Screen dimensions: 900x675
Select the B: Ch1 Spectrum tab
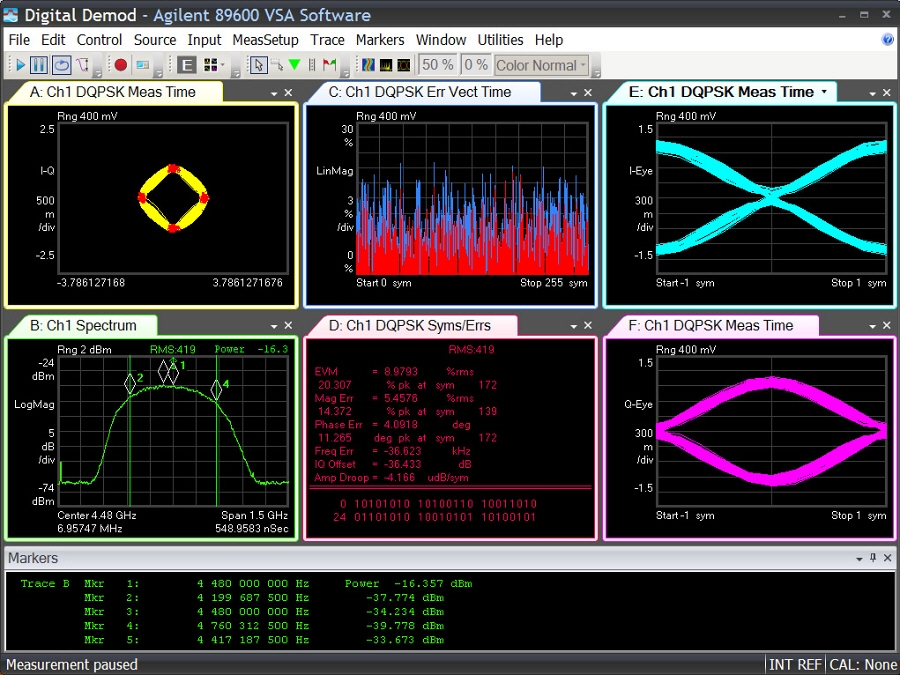[83, 325]
